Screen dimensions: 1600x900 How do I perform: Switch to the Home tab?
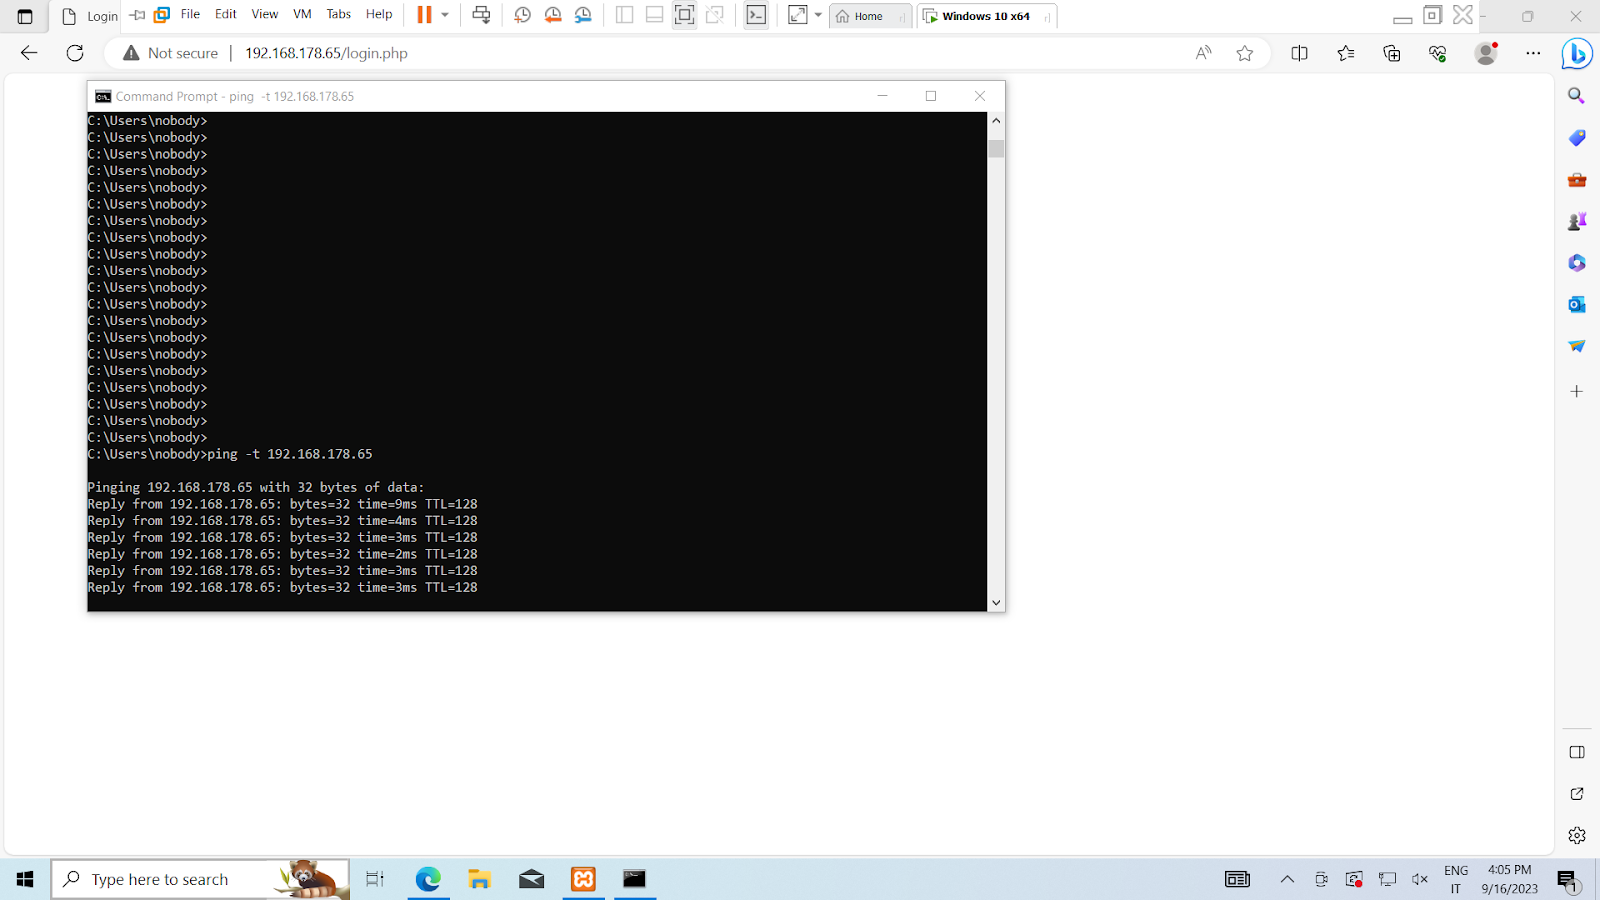tap(868, 16)
